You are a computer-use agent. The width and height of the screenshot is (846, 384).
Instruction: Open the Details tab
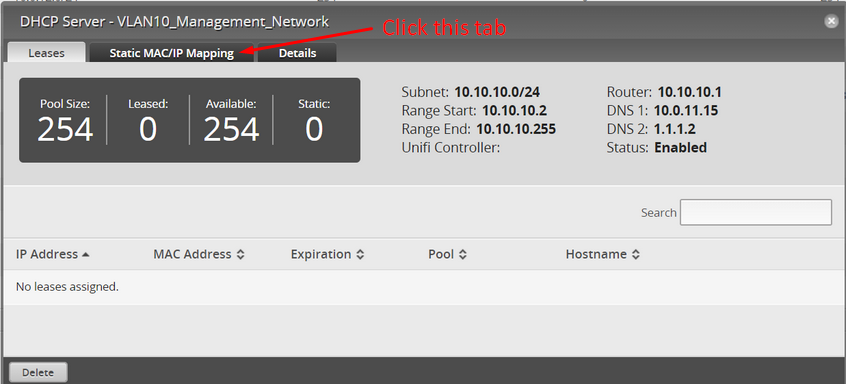coord(297,53)
